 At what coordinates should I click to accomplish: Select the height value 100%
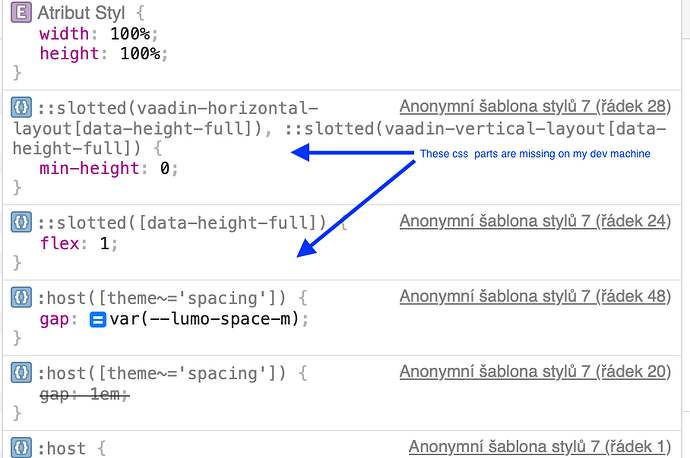tap(140, 54)
